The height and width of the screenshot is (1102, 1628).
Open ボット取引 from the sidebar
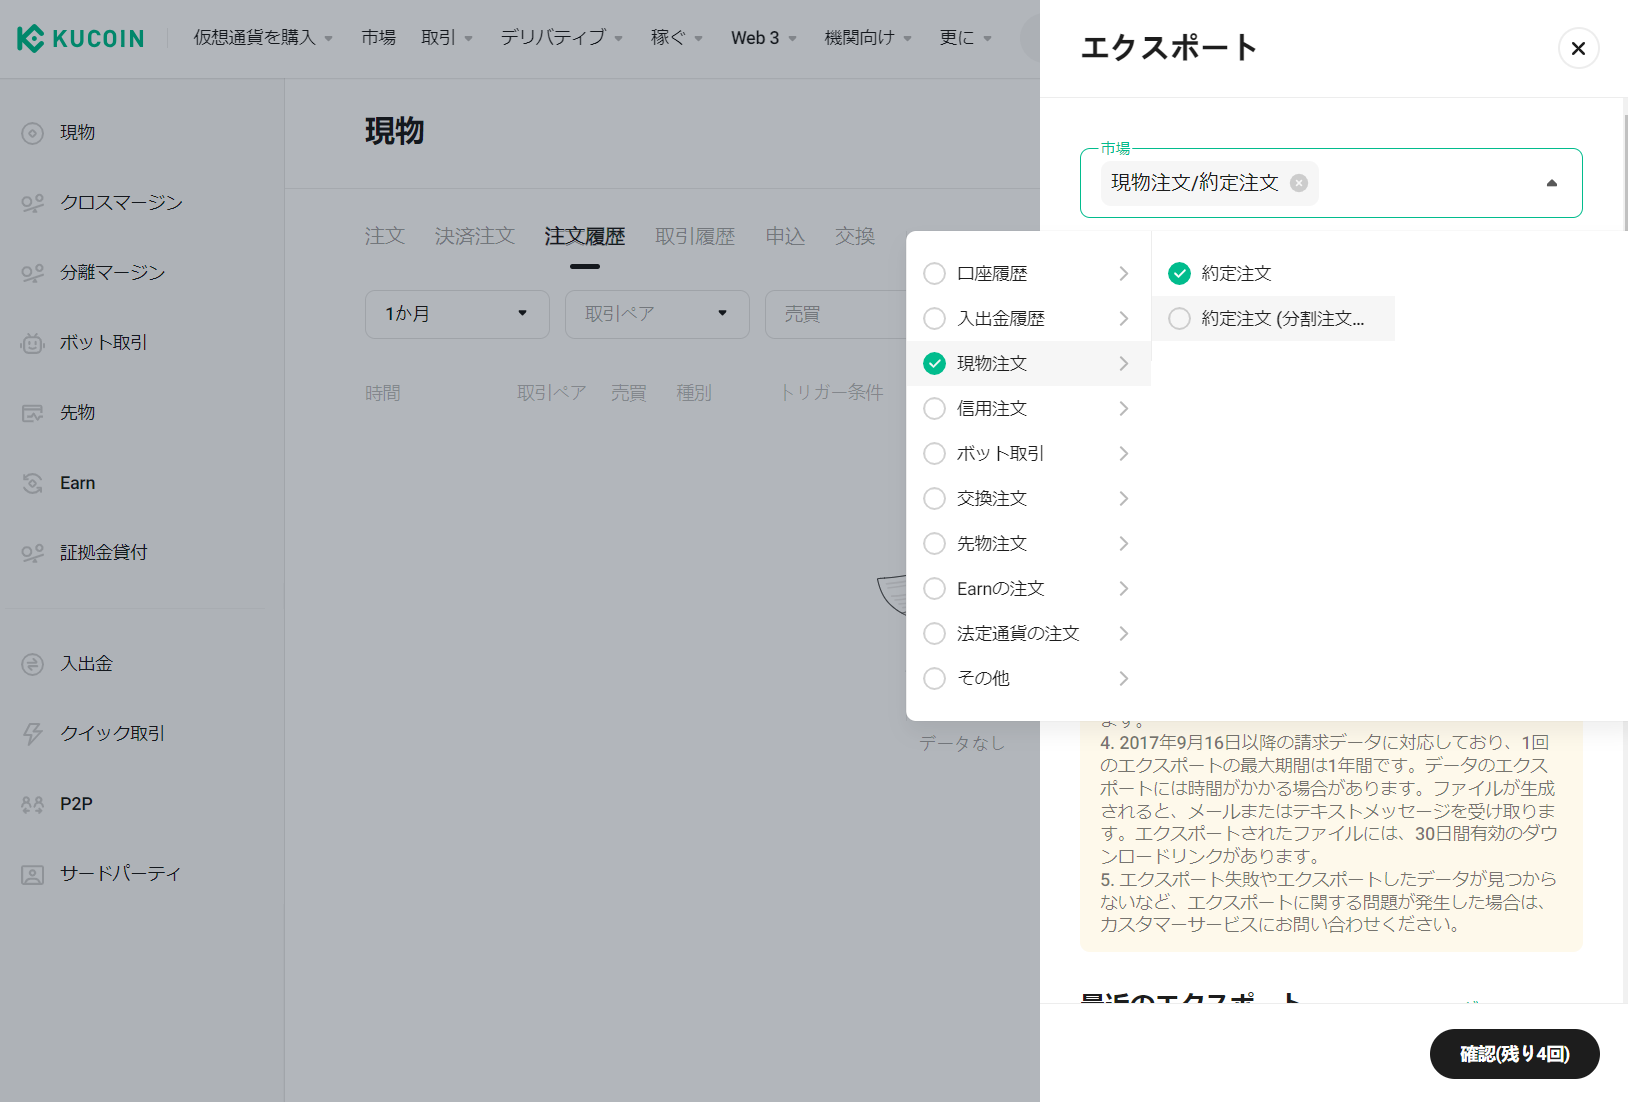click(100, 342)
